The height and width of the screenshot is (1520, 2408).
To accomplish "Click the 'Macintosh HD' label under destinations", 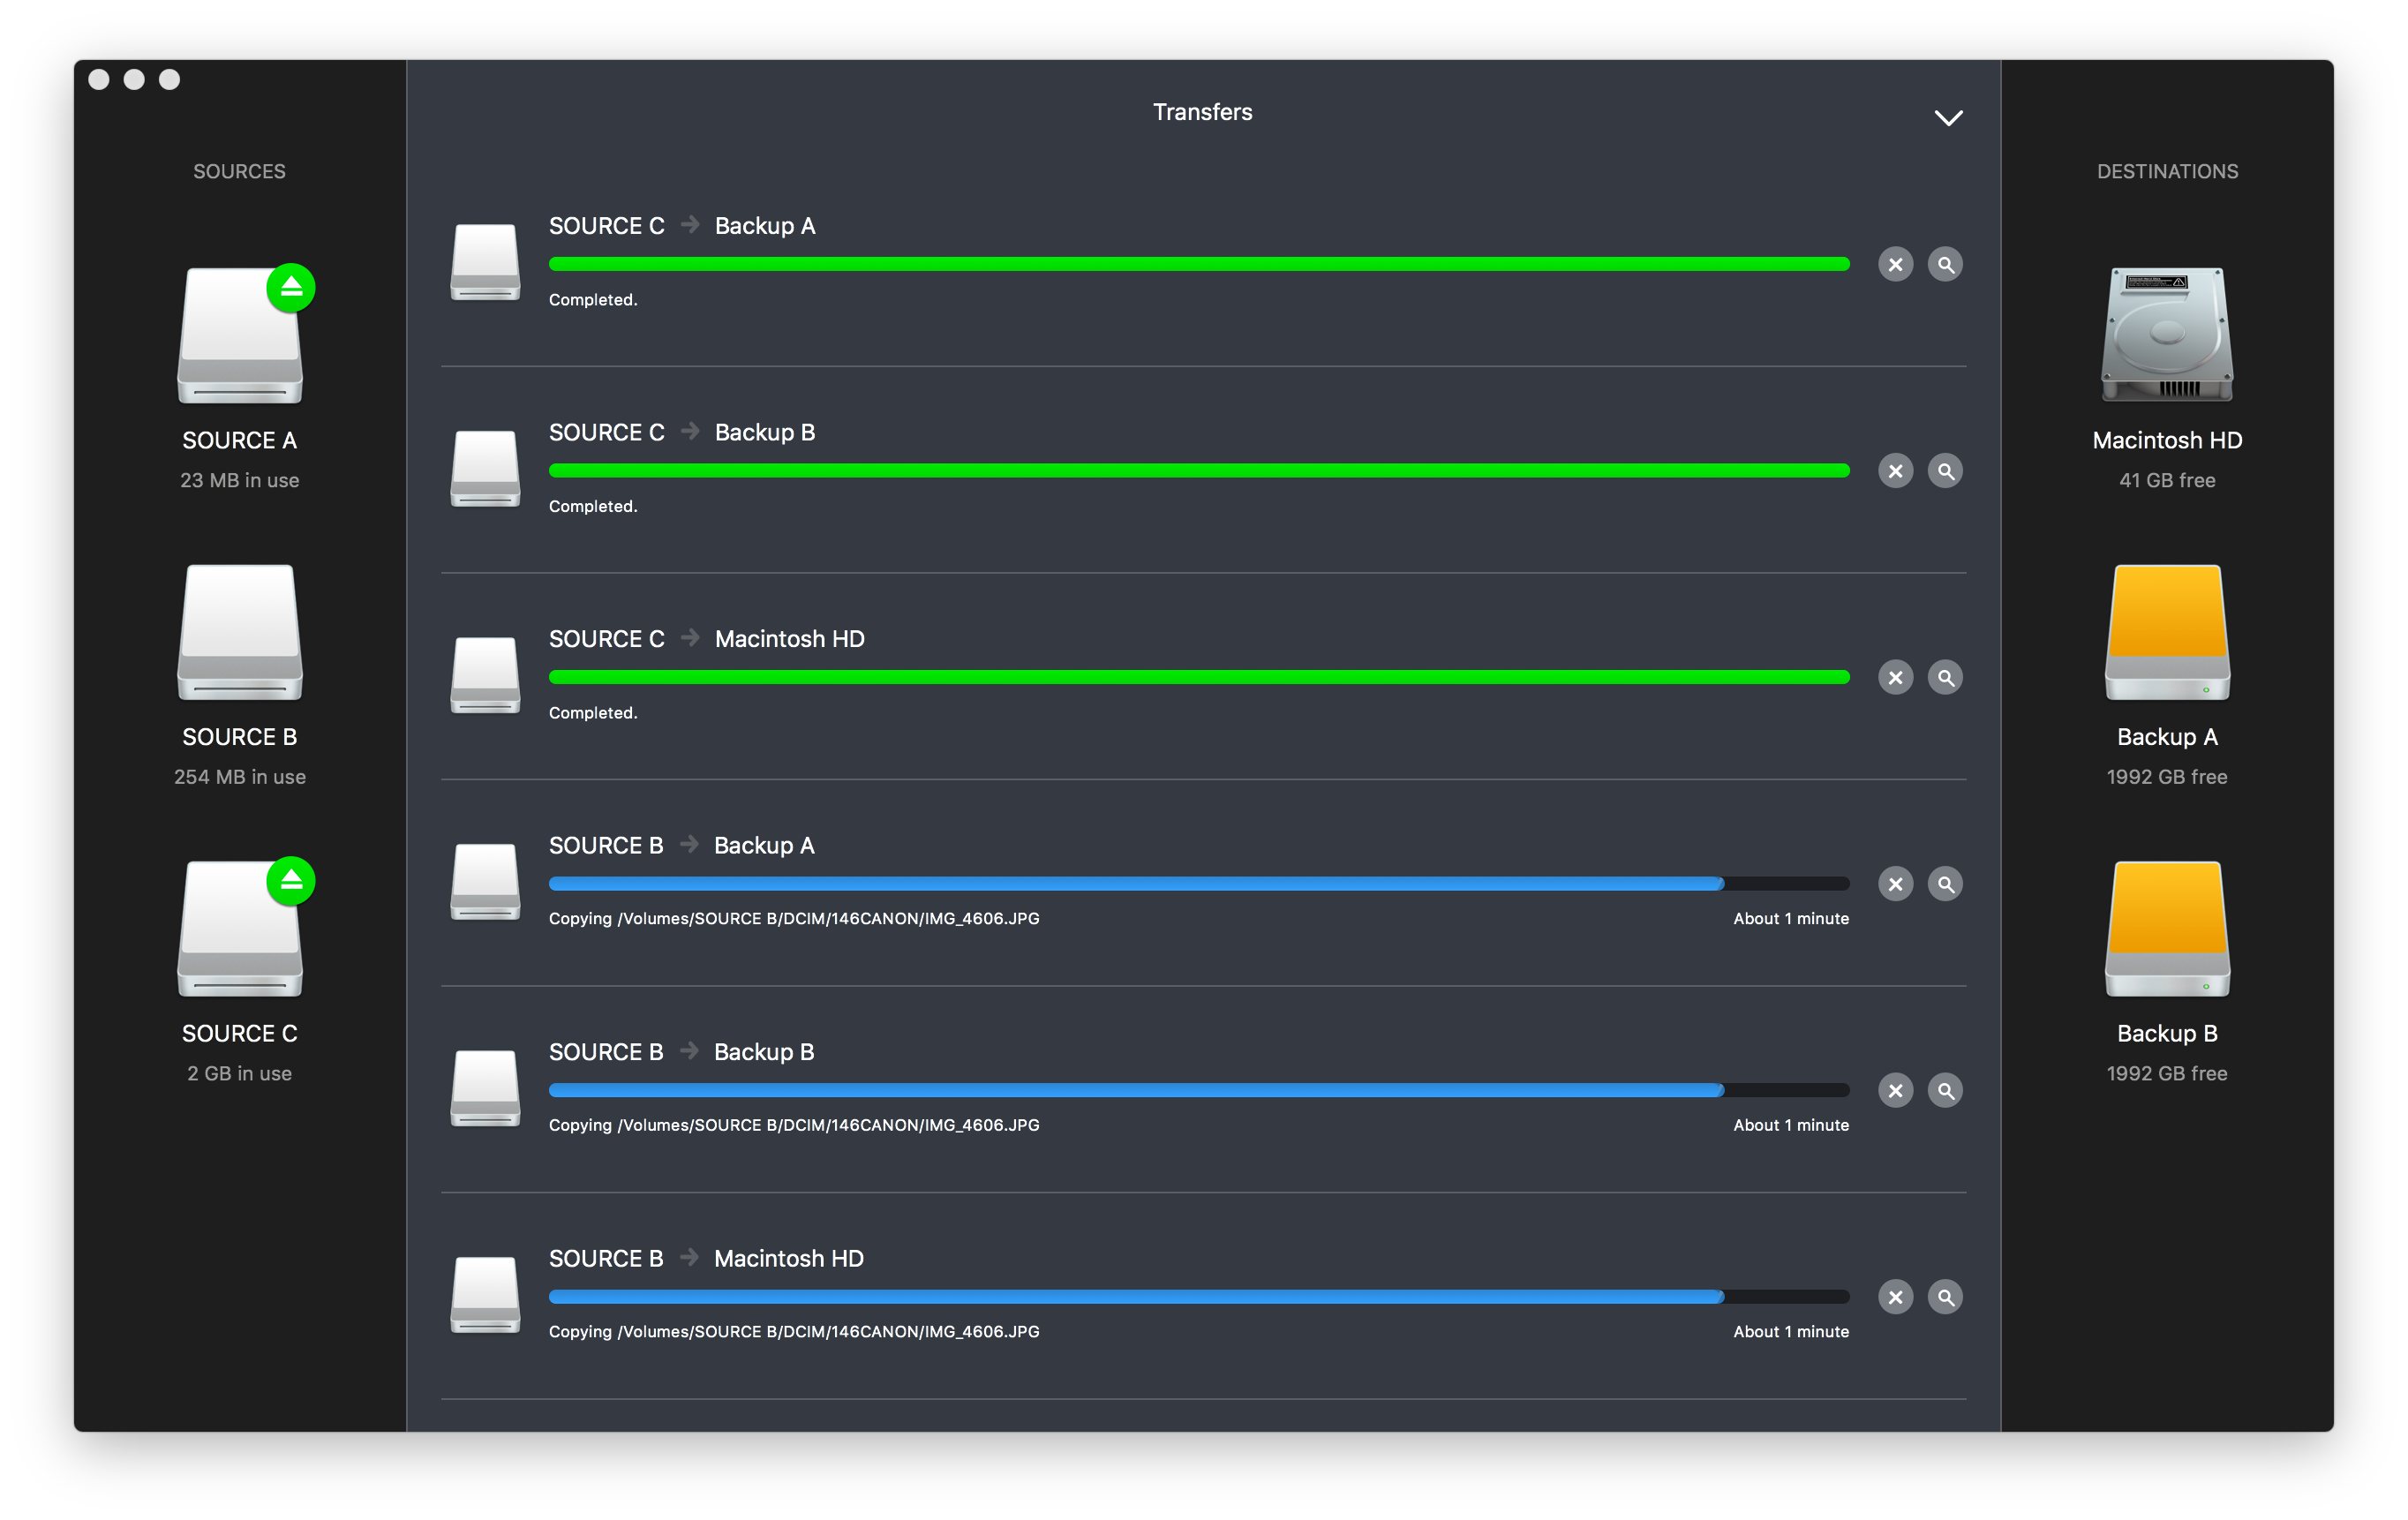I will 2167,441.
